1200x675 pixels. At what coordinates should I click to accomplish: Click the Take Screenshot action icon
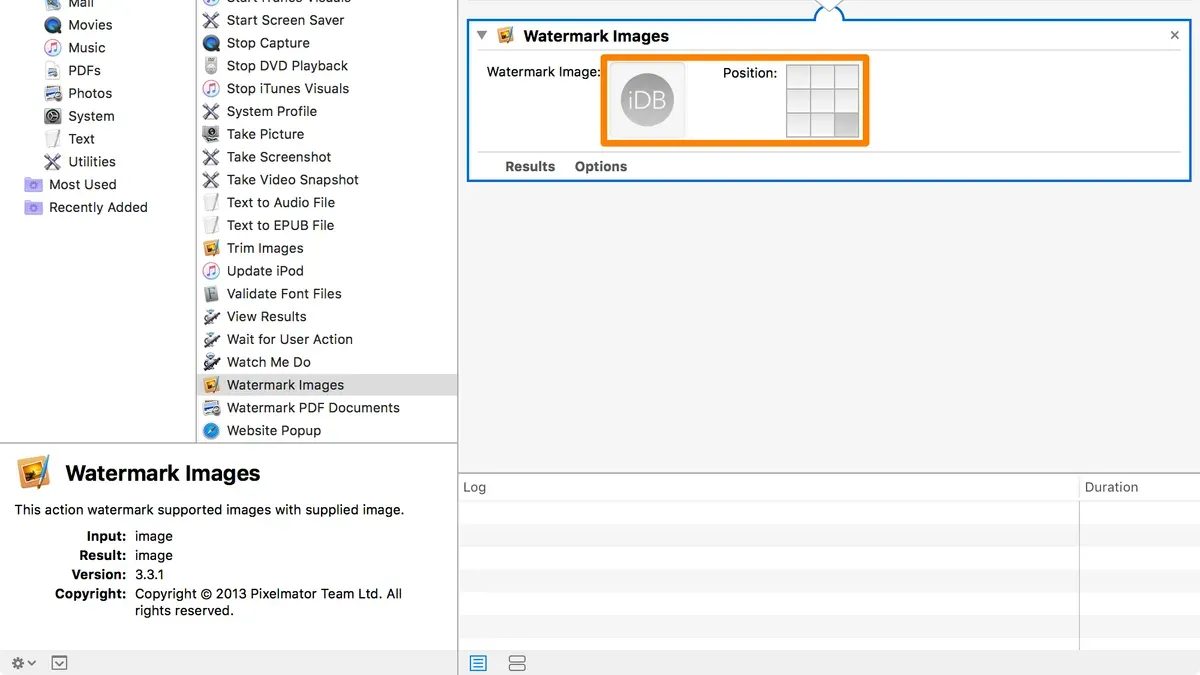(x=211, y=157)
